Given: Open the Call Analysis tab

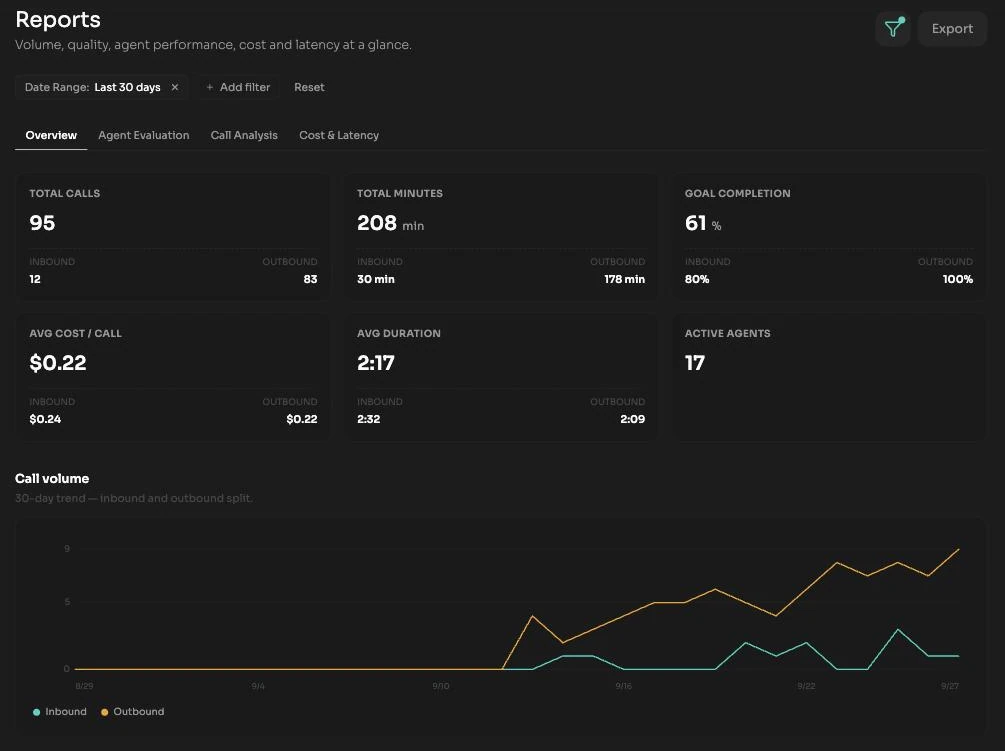Looking at the screenshot, I should pyautogui.click(x=244, y=135).
